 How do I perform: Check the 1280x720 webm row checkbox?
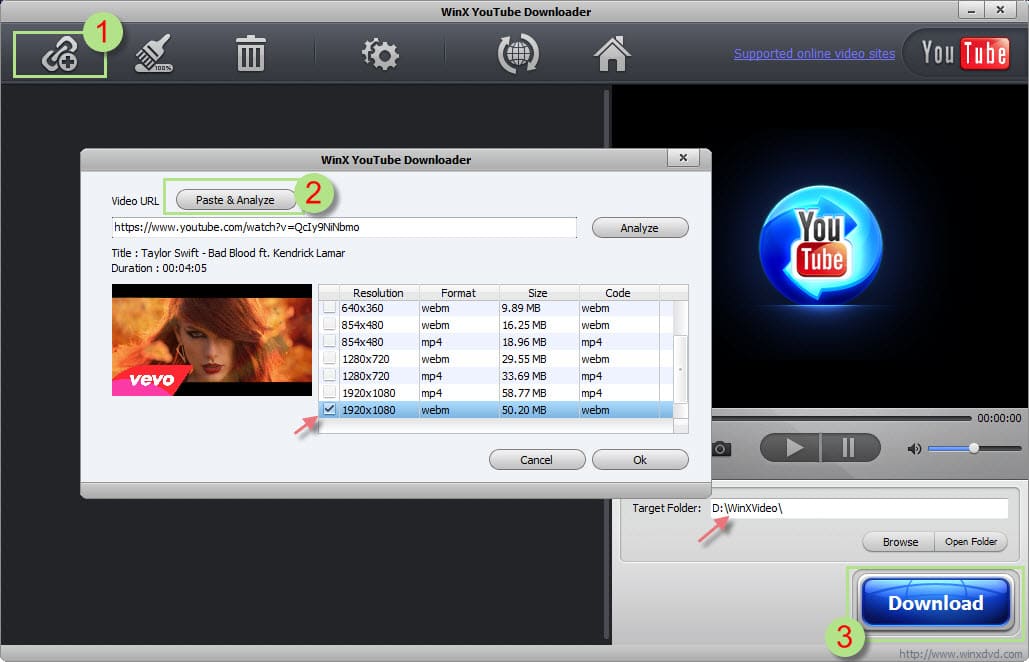tap(329, 359)
